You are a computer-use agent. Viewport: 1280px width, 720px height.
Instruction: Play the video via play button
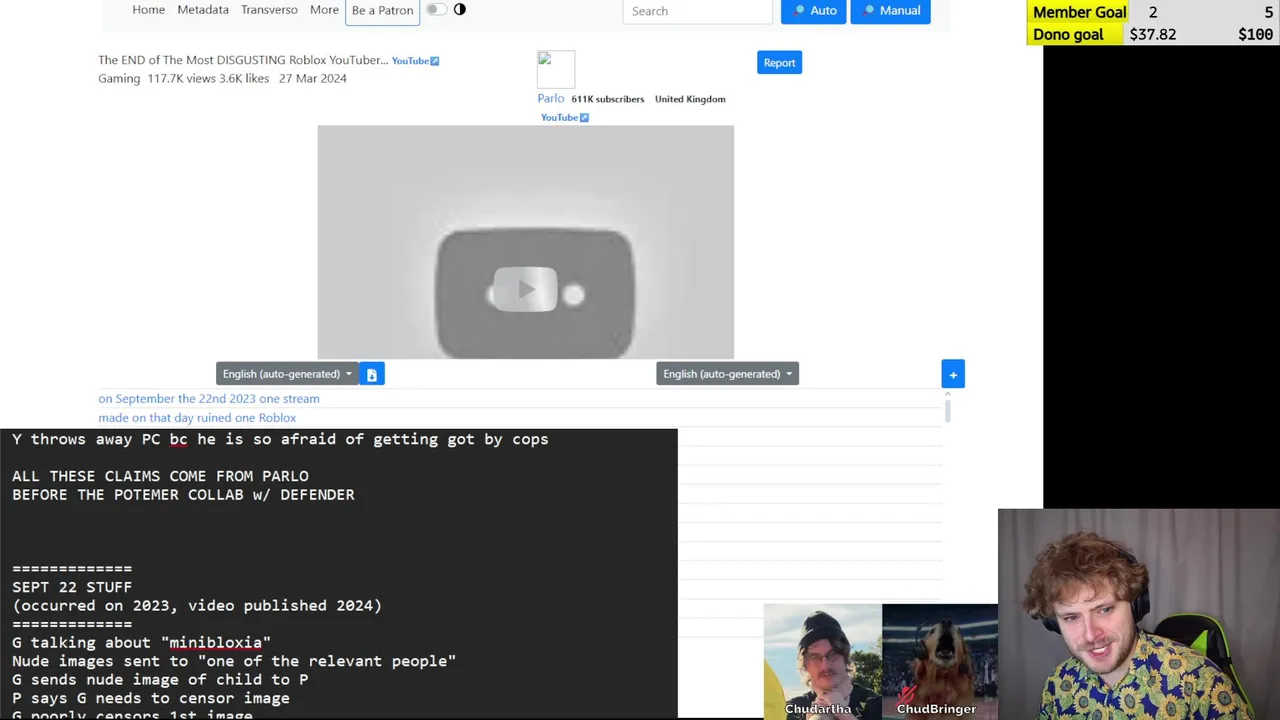tap(526, 290)
